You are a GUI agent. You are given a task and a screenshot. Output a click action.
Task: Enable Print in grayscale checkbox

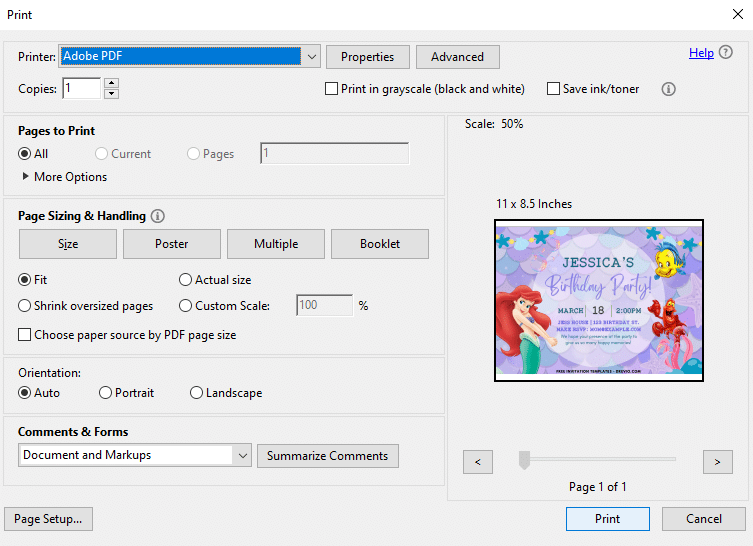tap(331, 89)
